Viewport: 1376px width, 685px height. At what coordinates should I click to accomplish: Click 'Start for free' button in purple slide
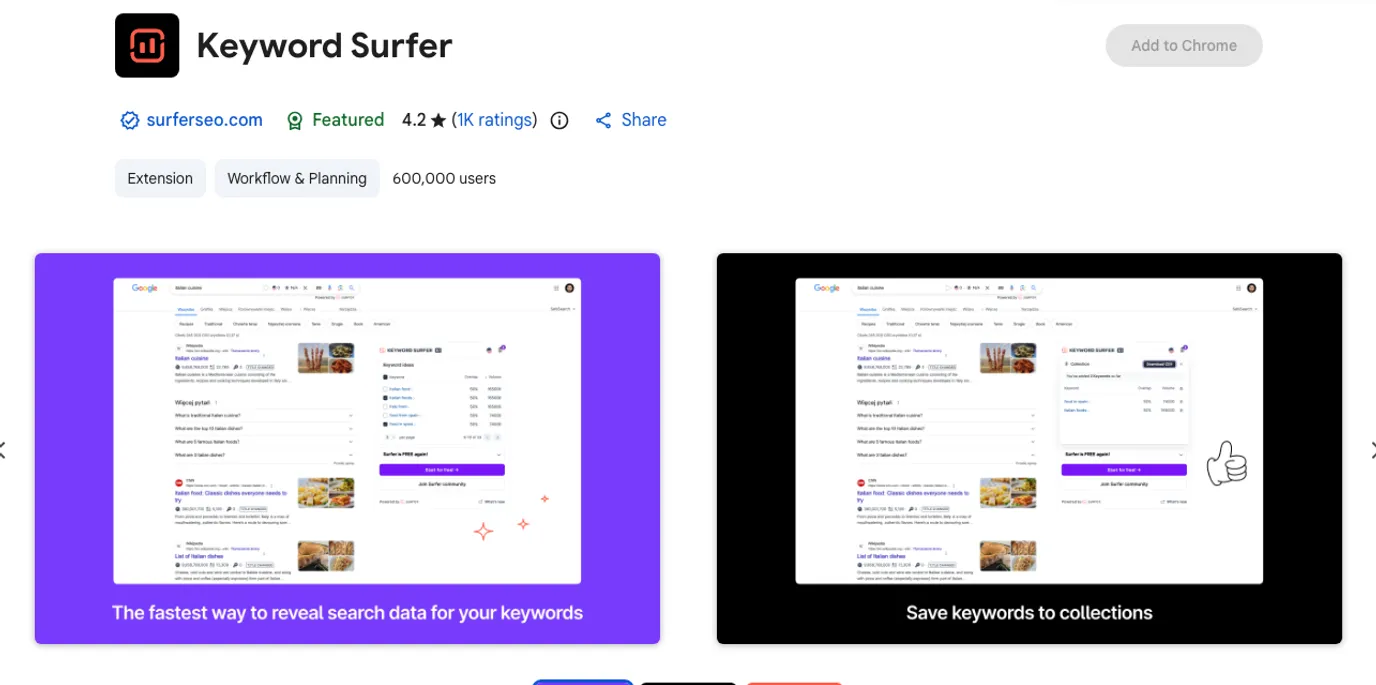point(442,469)
